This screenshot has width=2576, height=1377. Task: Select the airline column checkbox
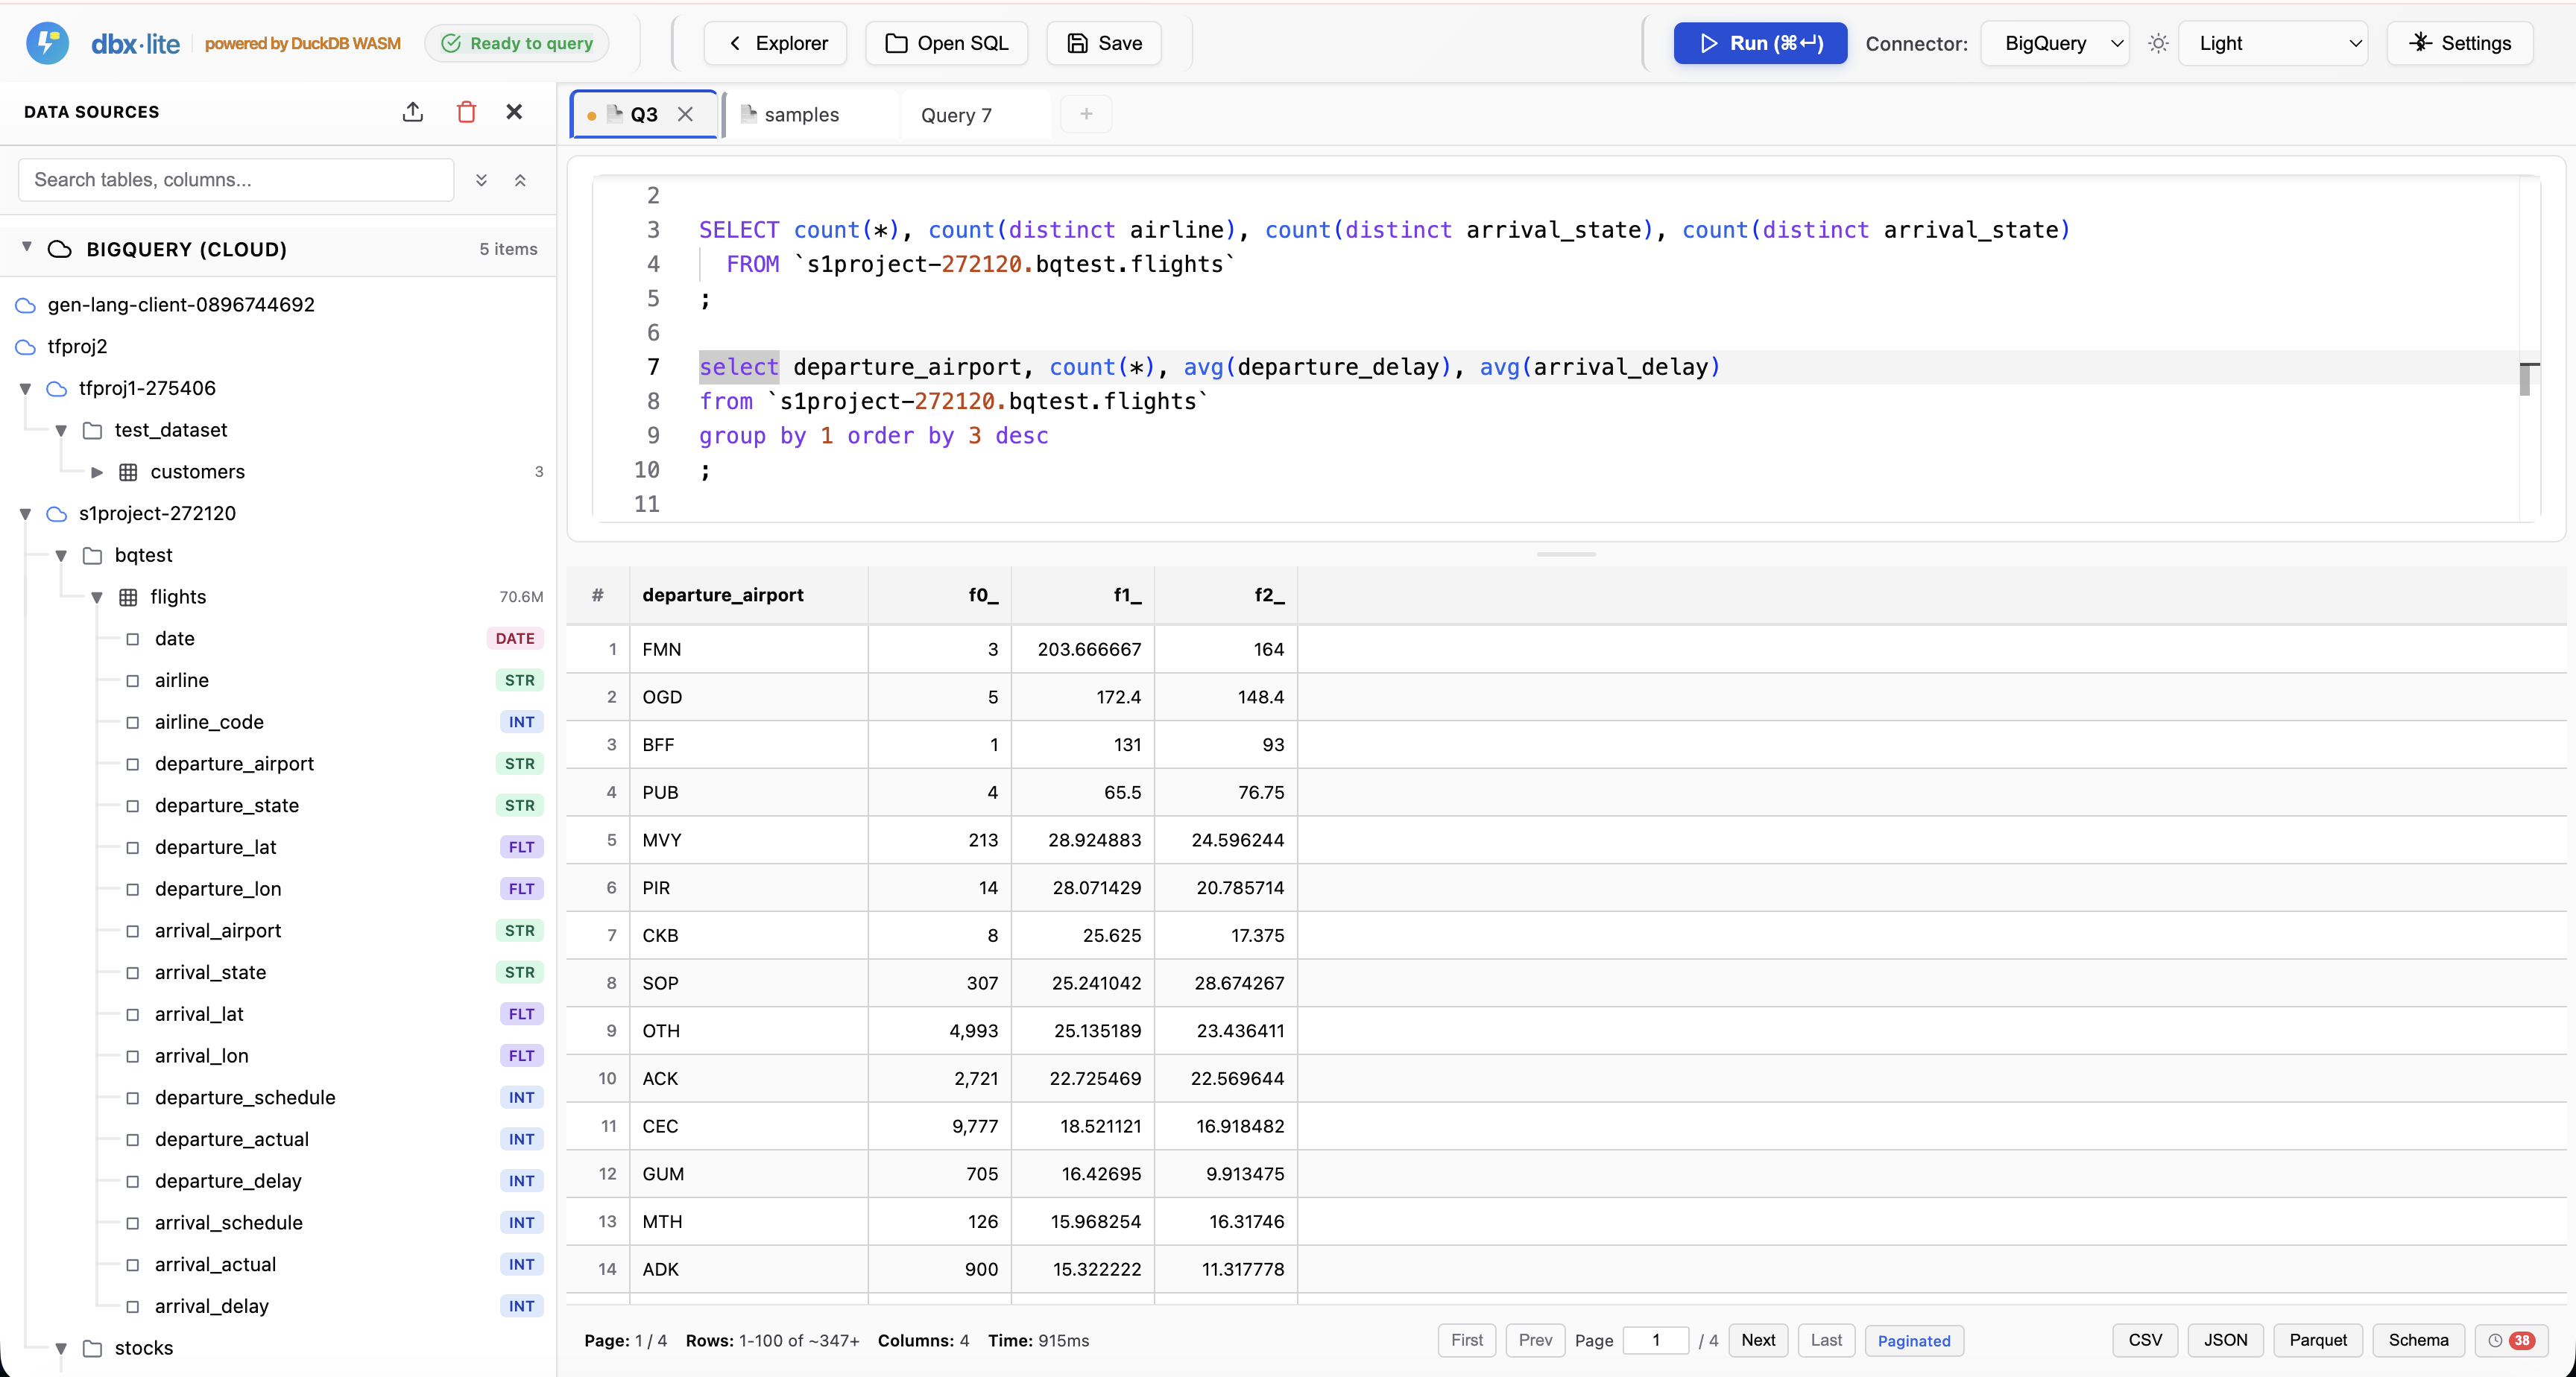(133, 680)
